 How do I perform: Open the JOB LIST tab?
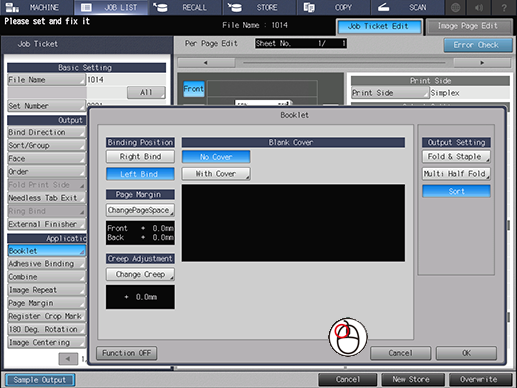coord(111,7)
